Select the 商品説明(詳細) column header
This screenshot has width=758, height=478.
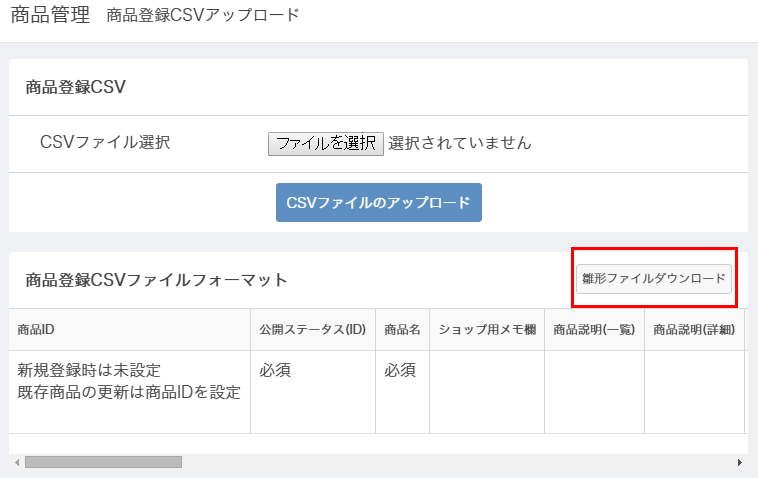[x=694, y=330]
